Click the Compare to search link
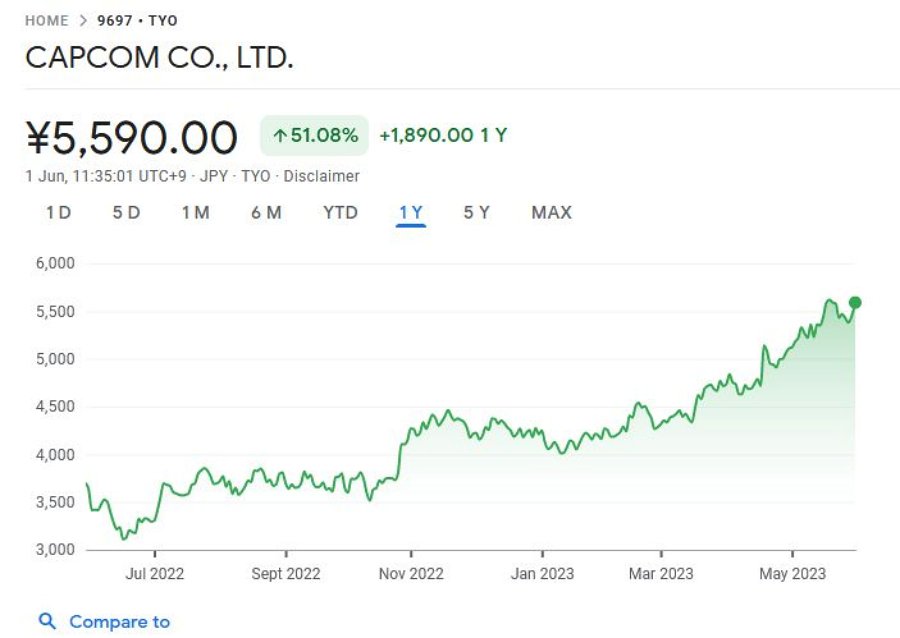 (119, 622)
